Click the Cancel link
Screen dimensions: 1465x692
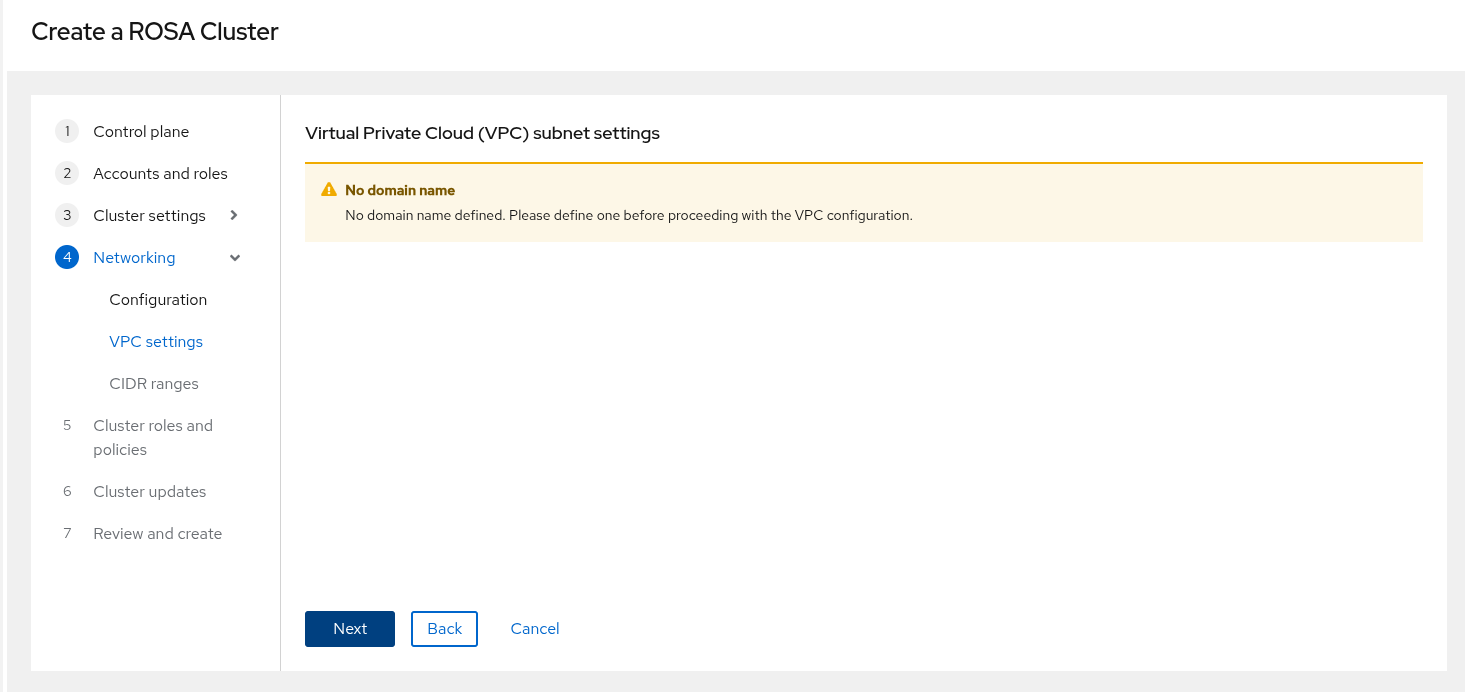(x=535, y=629)
